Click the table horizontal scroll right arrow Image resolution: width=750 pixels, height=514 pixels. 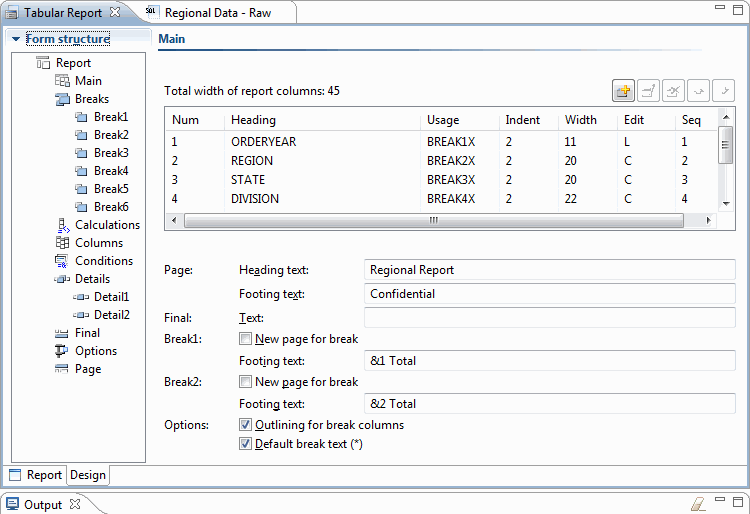pyautogui.click(x=708, y=220)
